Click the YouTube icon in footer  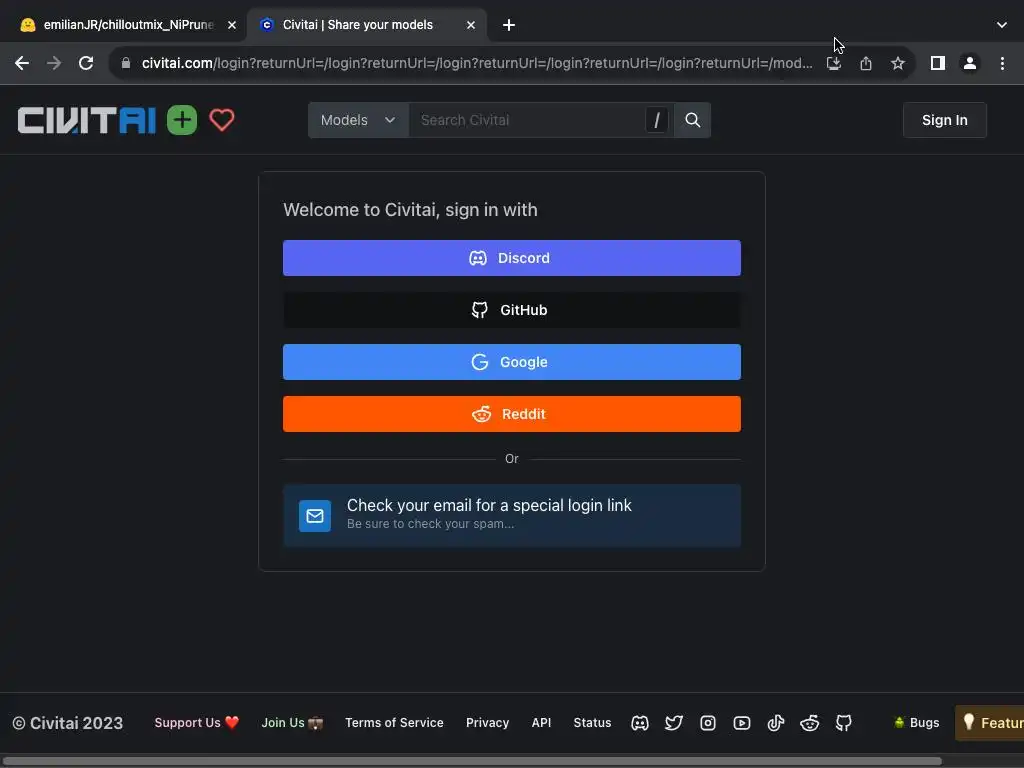(742, 723)
